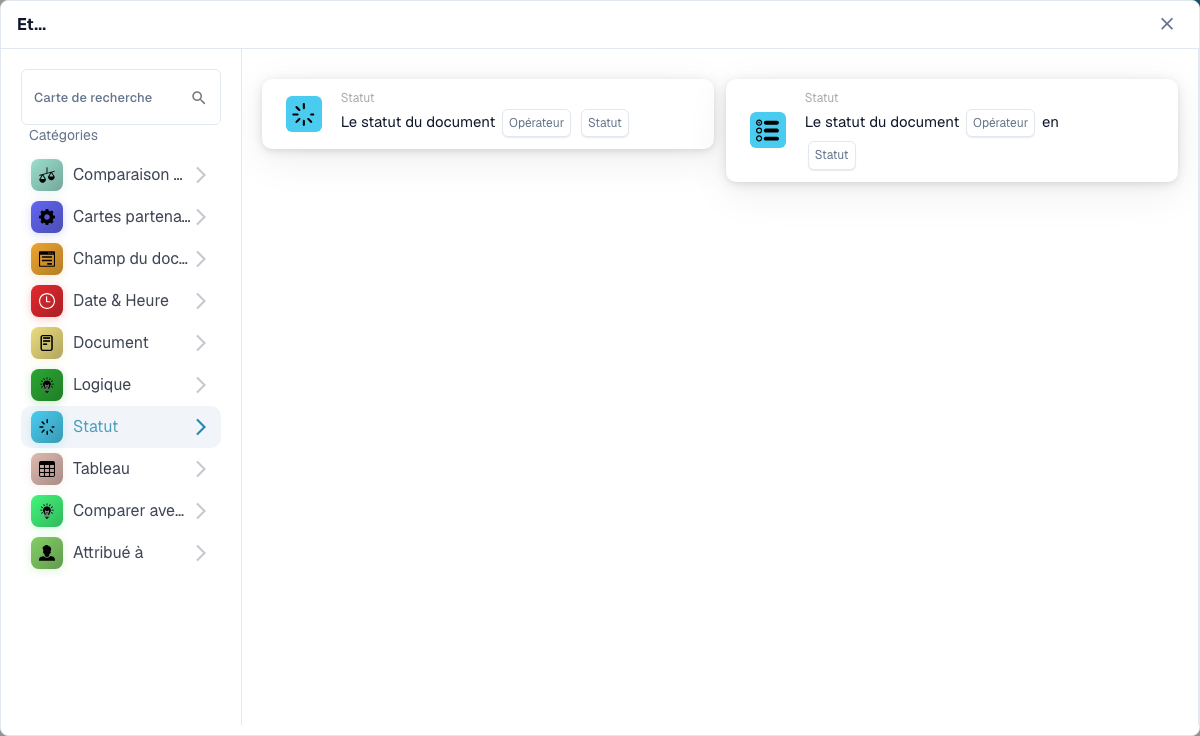Expand the Cartes partenaires chevron
This screenshot has width=1200, height=736.
click(201, 217)
